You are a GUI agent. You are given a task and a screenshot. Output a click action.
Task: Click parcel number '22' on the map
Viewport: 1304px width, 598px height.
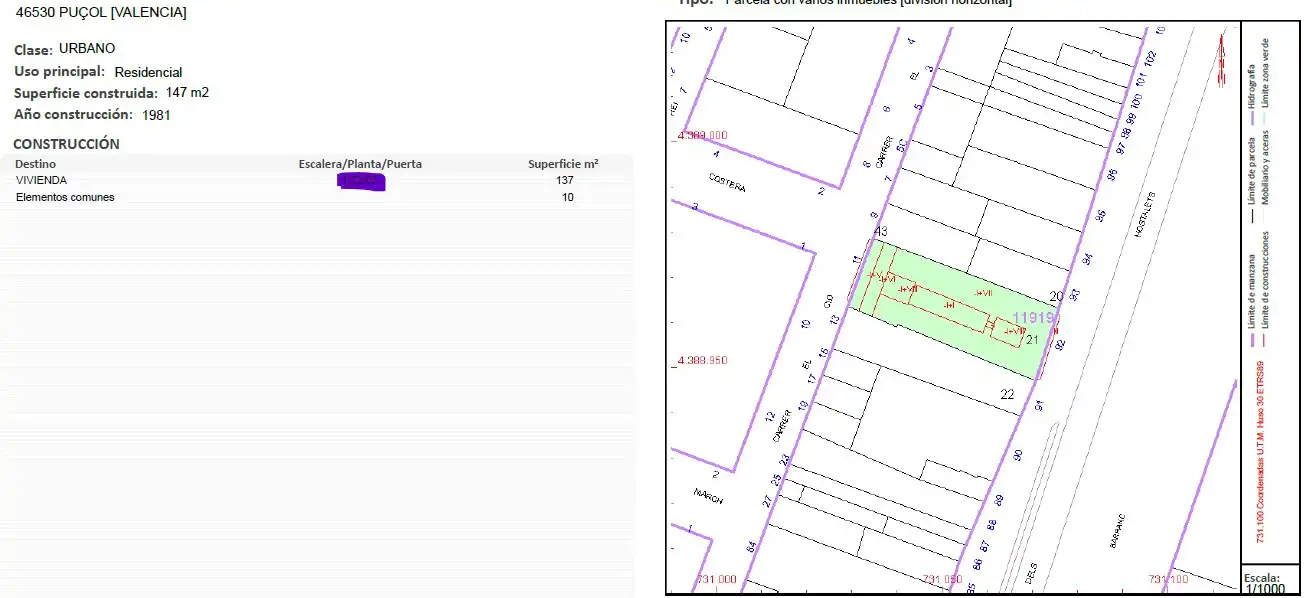[1008, 394]
